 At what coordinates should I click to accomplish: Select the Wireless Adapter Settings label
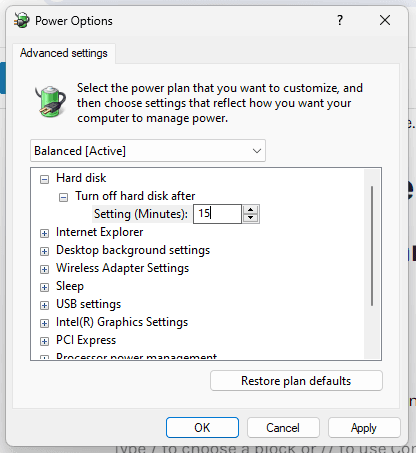[122, 268]
